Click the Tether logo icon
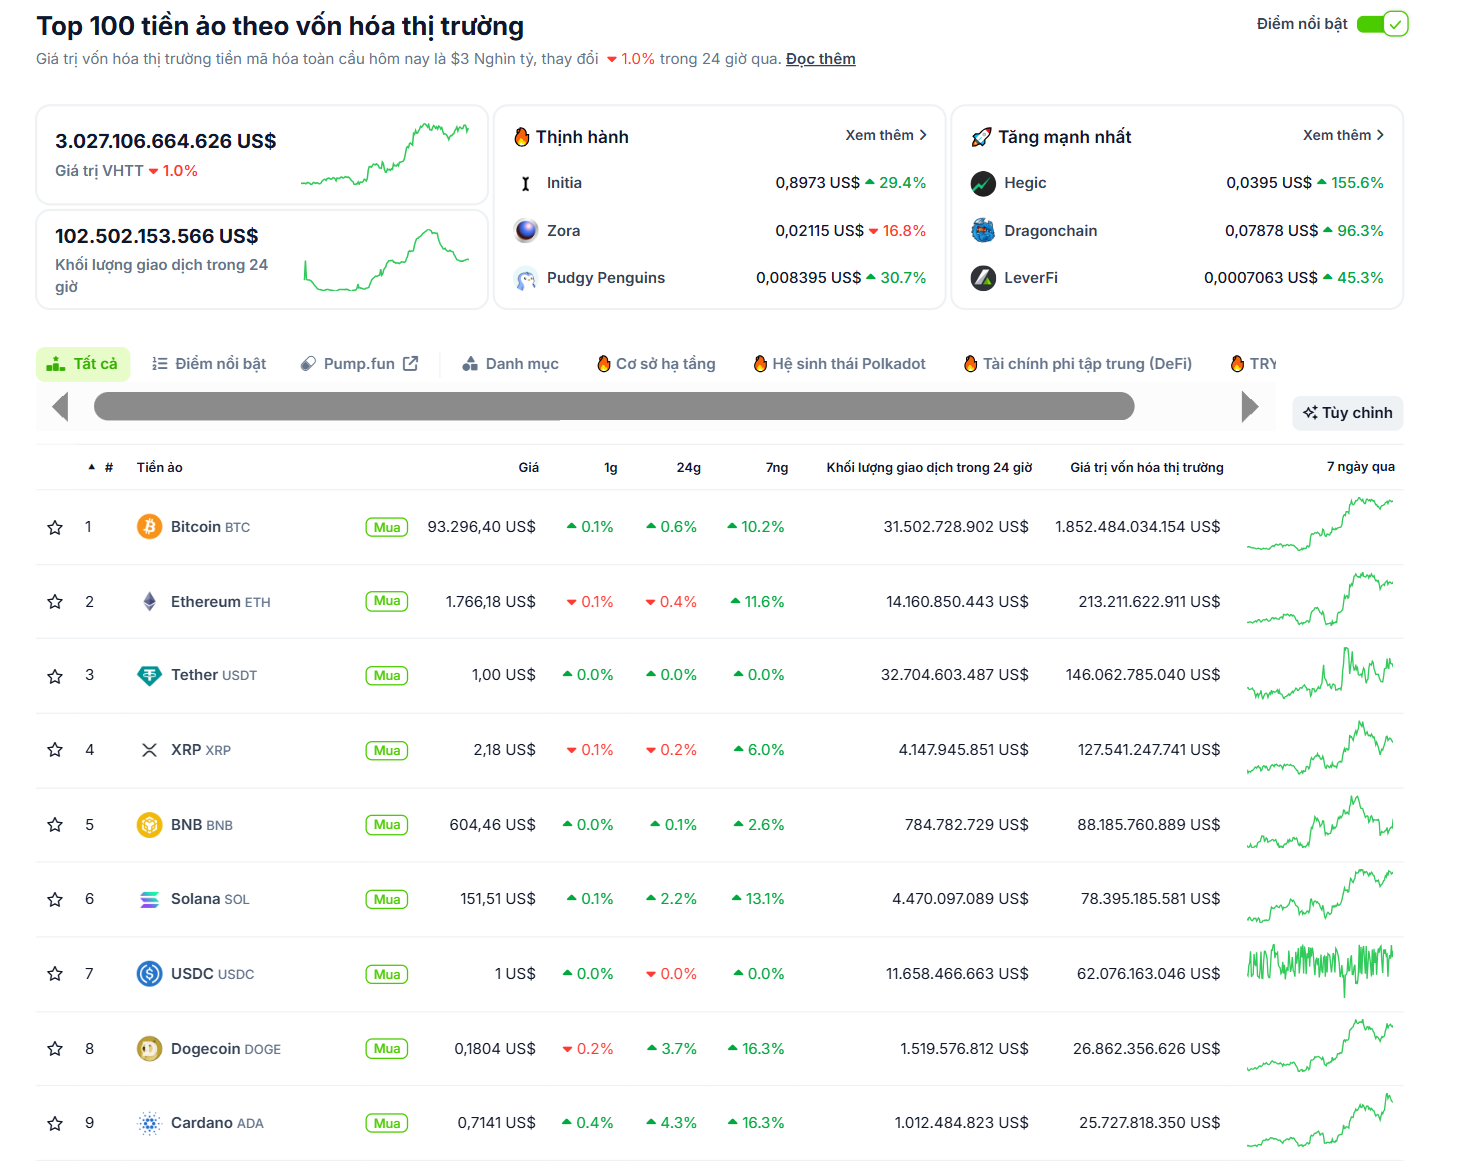Screen dimensions: 1465x1161 tap(149, 675)
